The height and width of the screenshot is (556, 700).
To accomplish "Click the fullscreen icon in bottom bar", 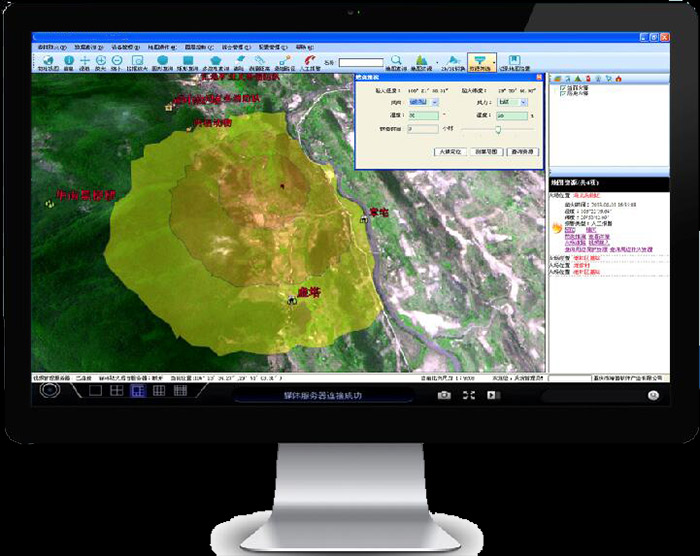I will pyautogui.click(x=467, y=395).
